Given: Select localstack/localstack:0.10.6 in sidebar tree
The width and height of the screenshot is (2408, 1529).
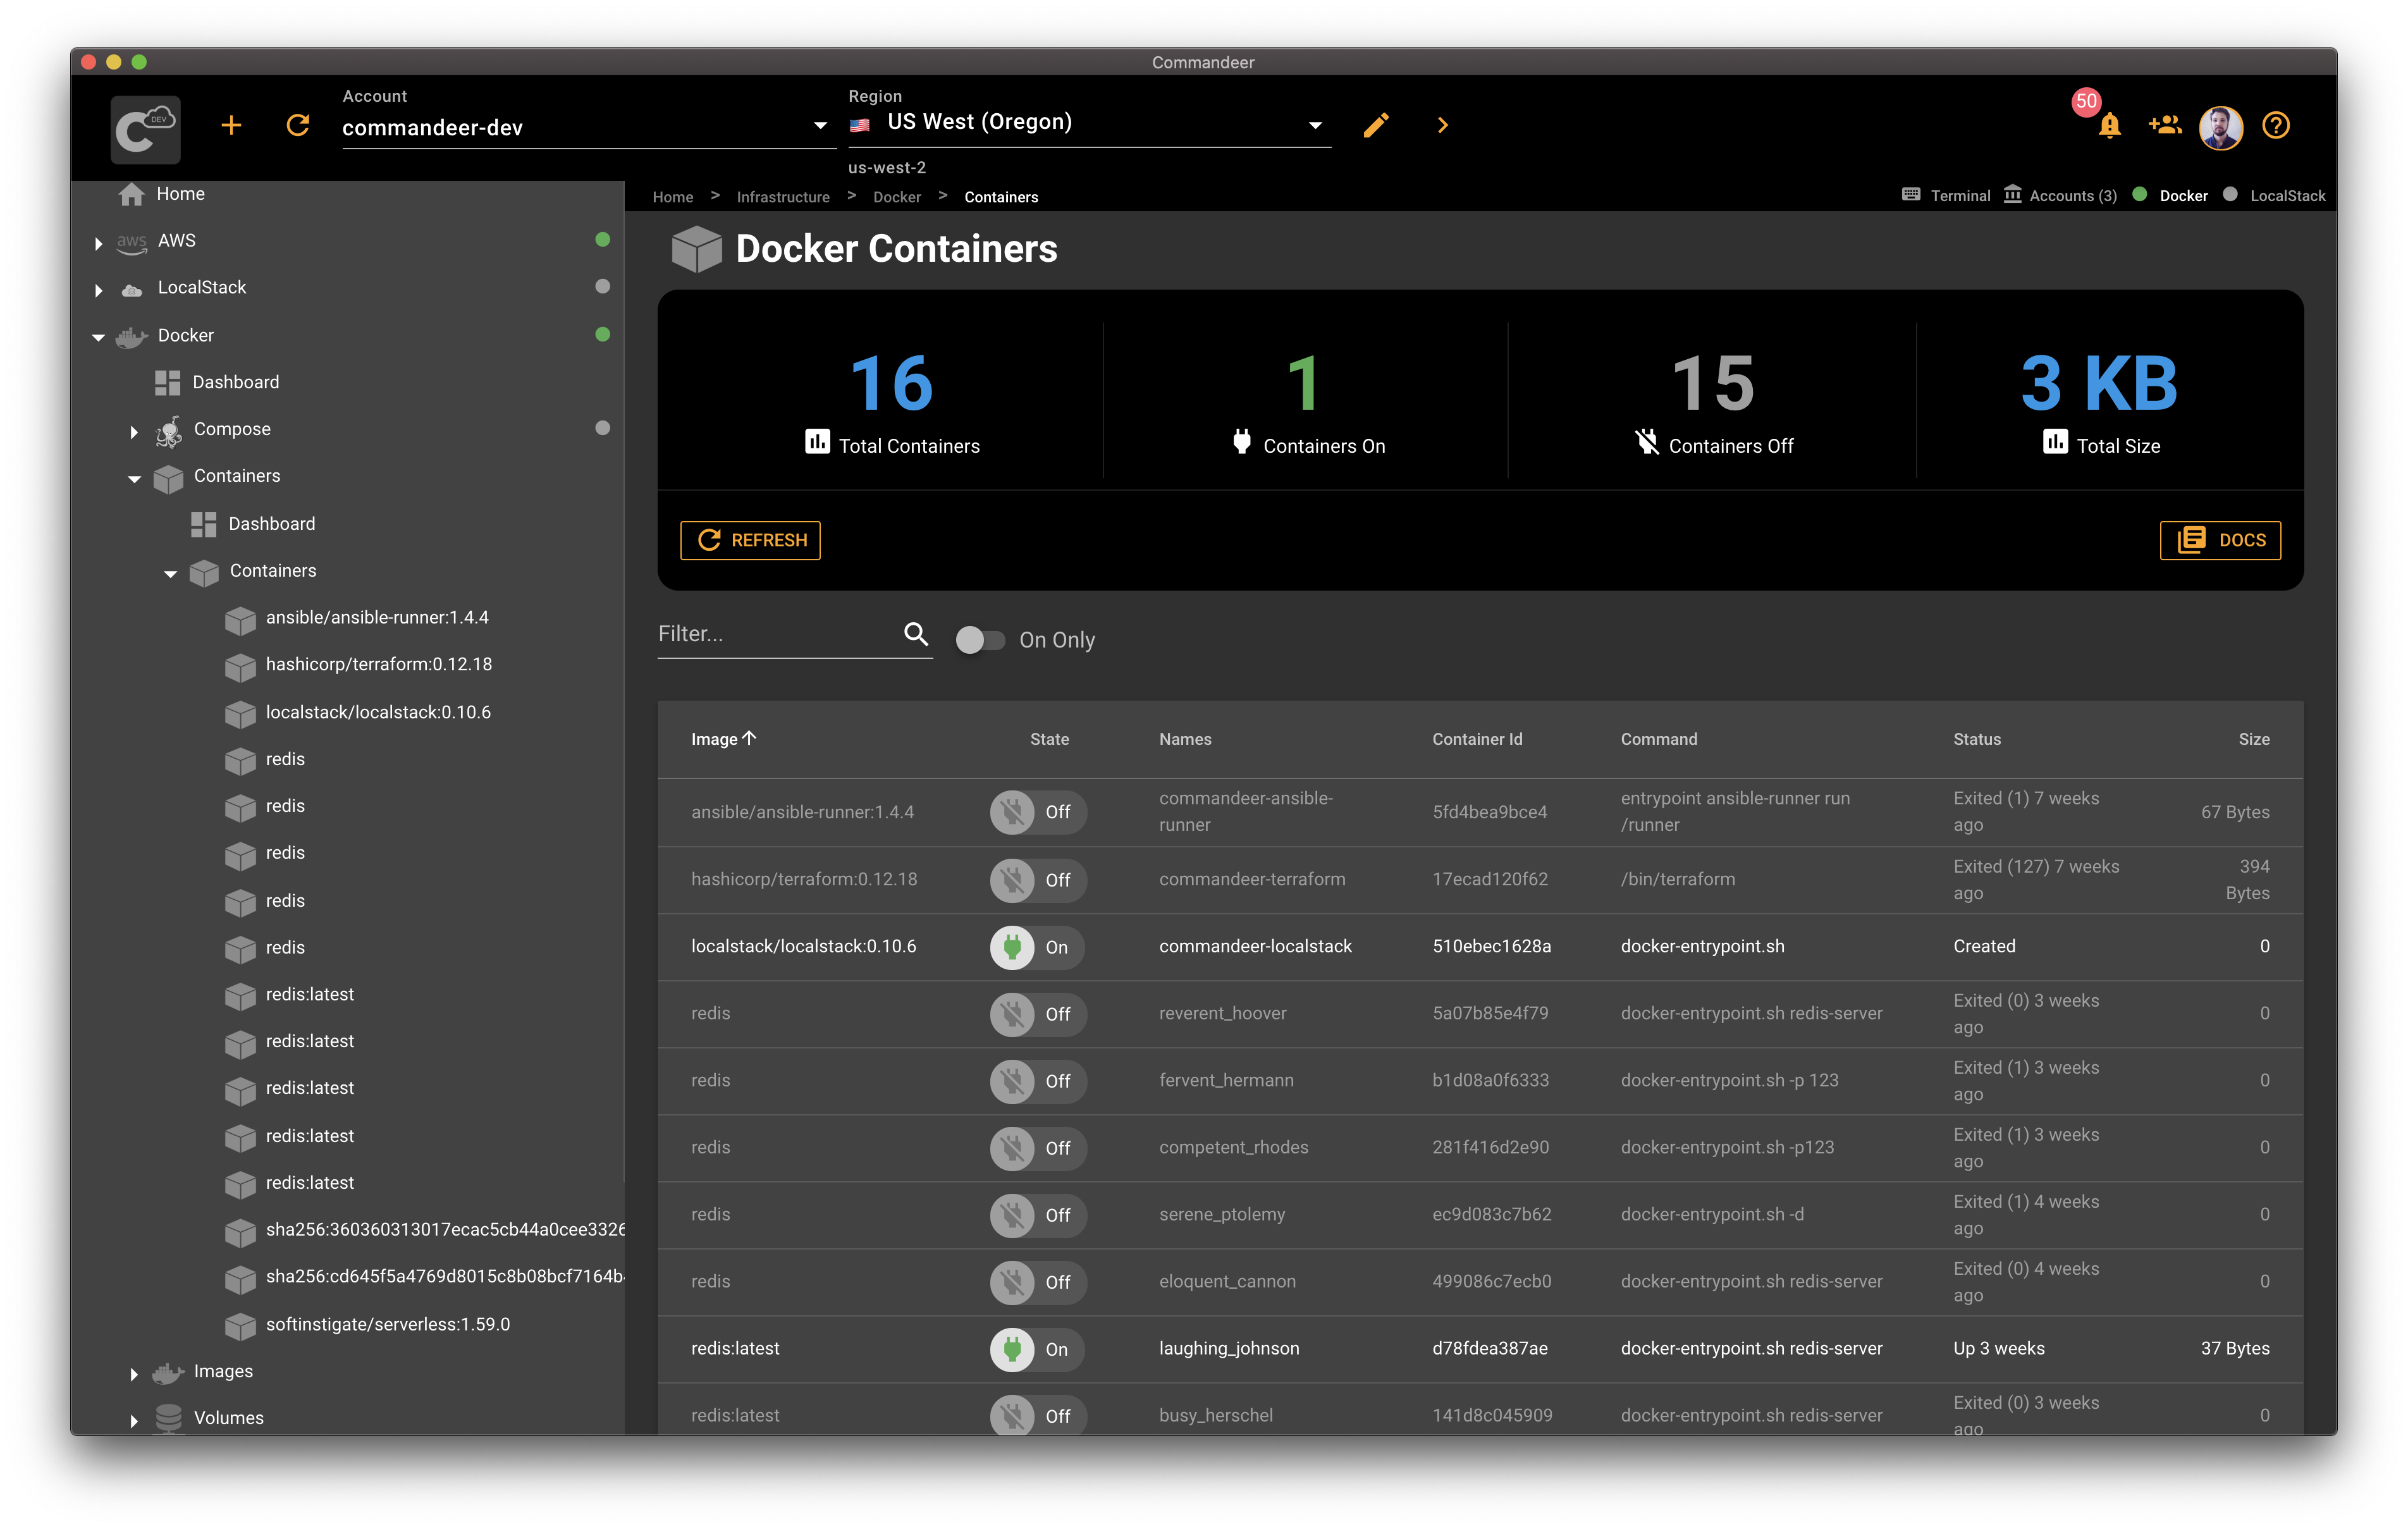Looking at the screenshot, I should click(378, 712).
